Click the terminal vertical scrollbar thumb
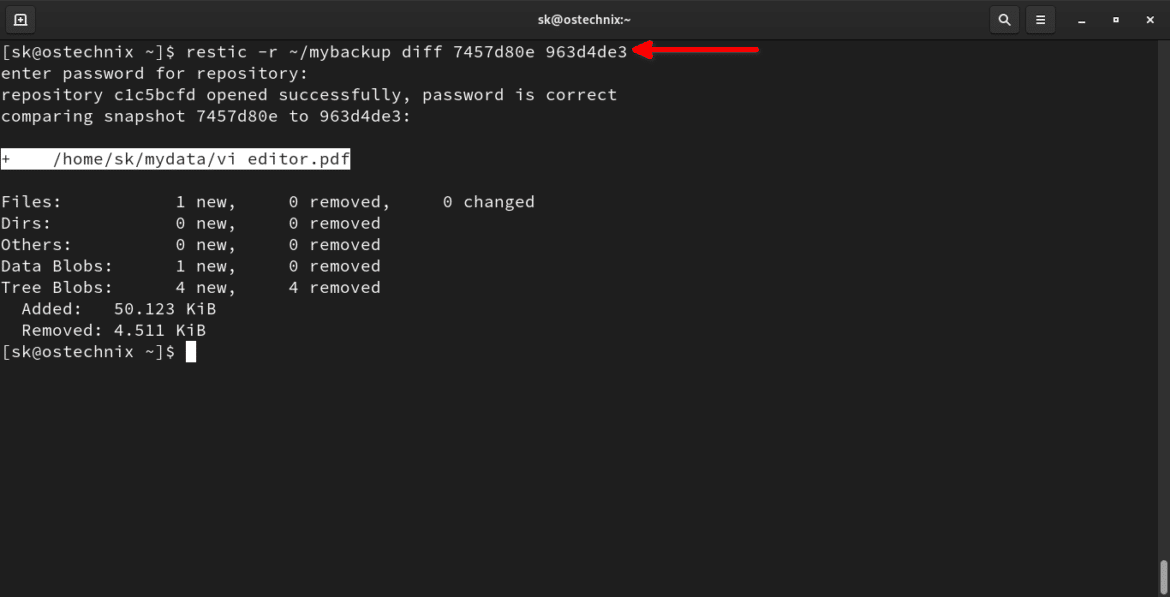The image size is (1170, 597). [1163, 575]
